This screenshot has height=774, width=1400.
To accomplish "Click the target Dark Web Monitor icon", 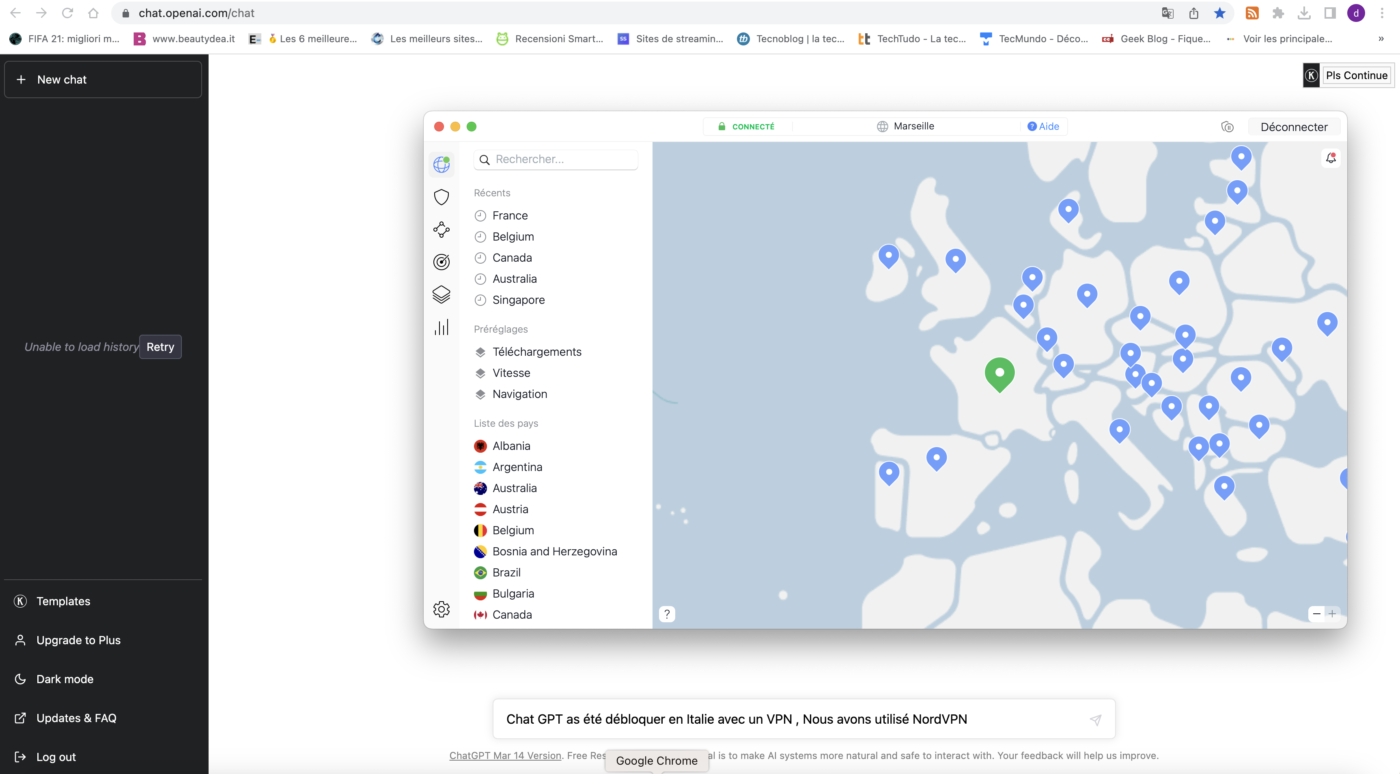I will click(441, 262).
